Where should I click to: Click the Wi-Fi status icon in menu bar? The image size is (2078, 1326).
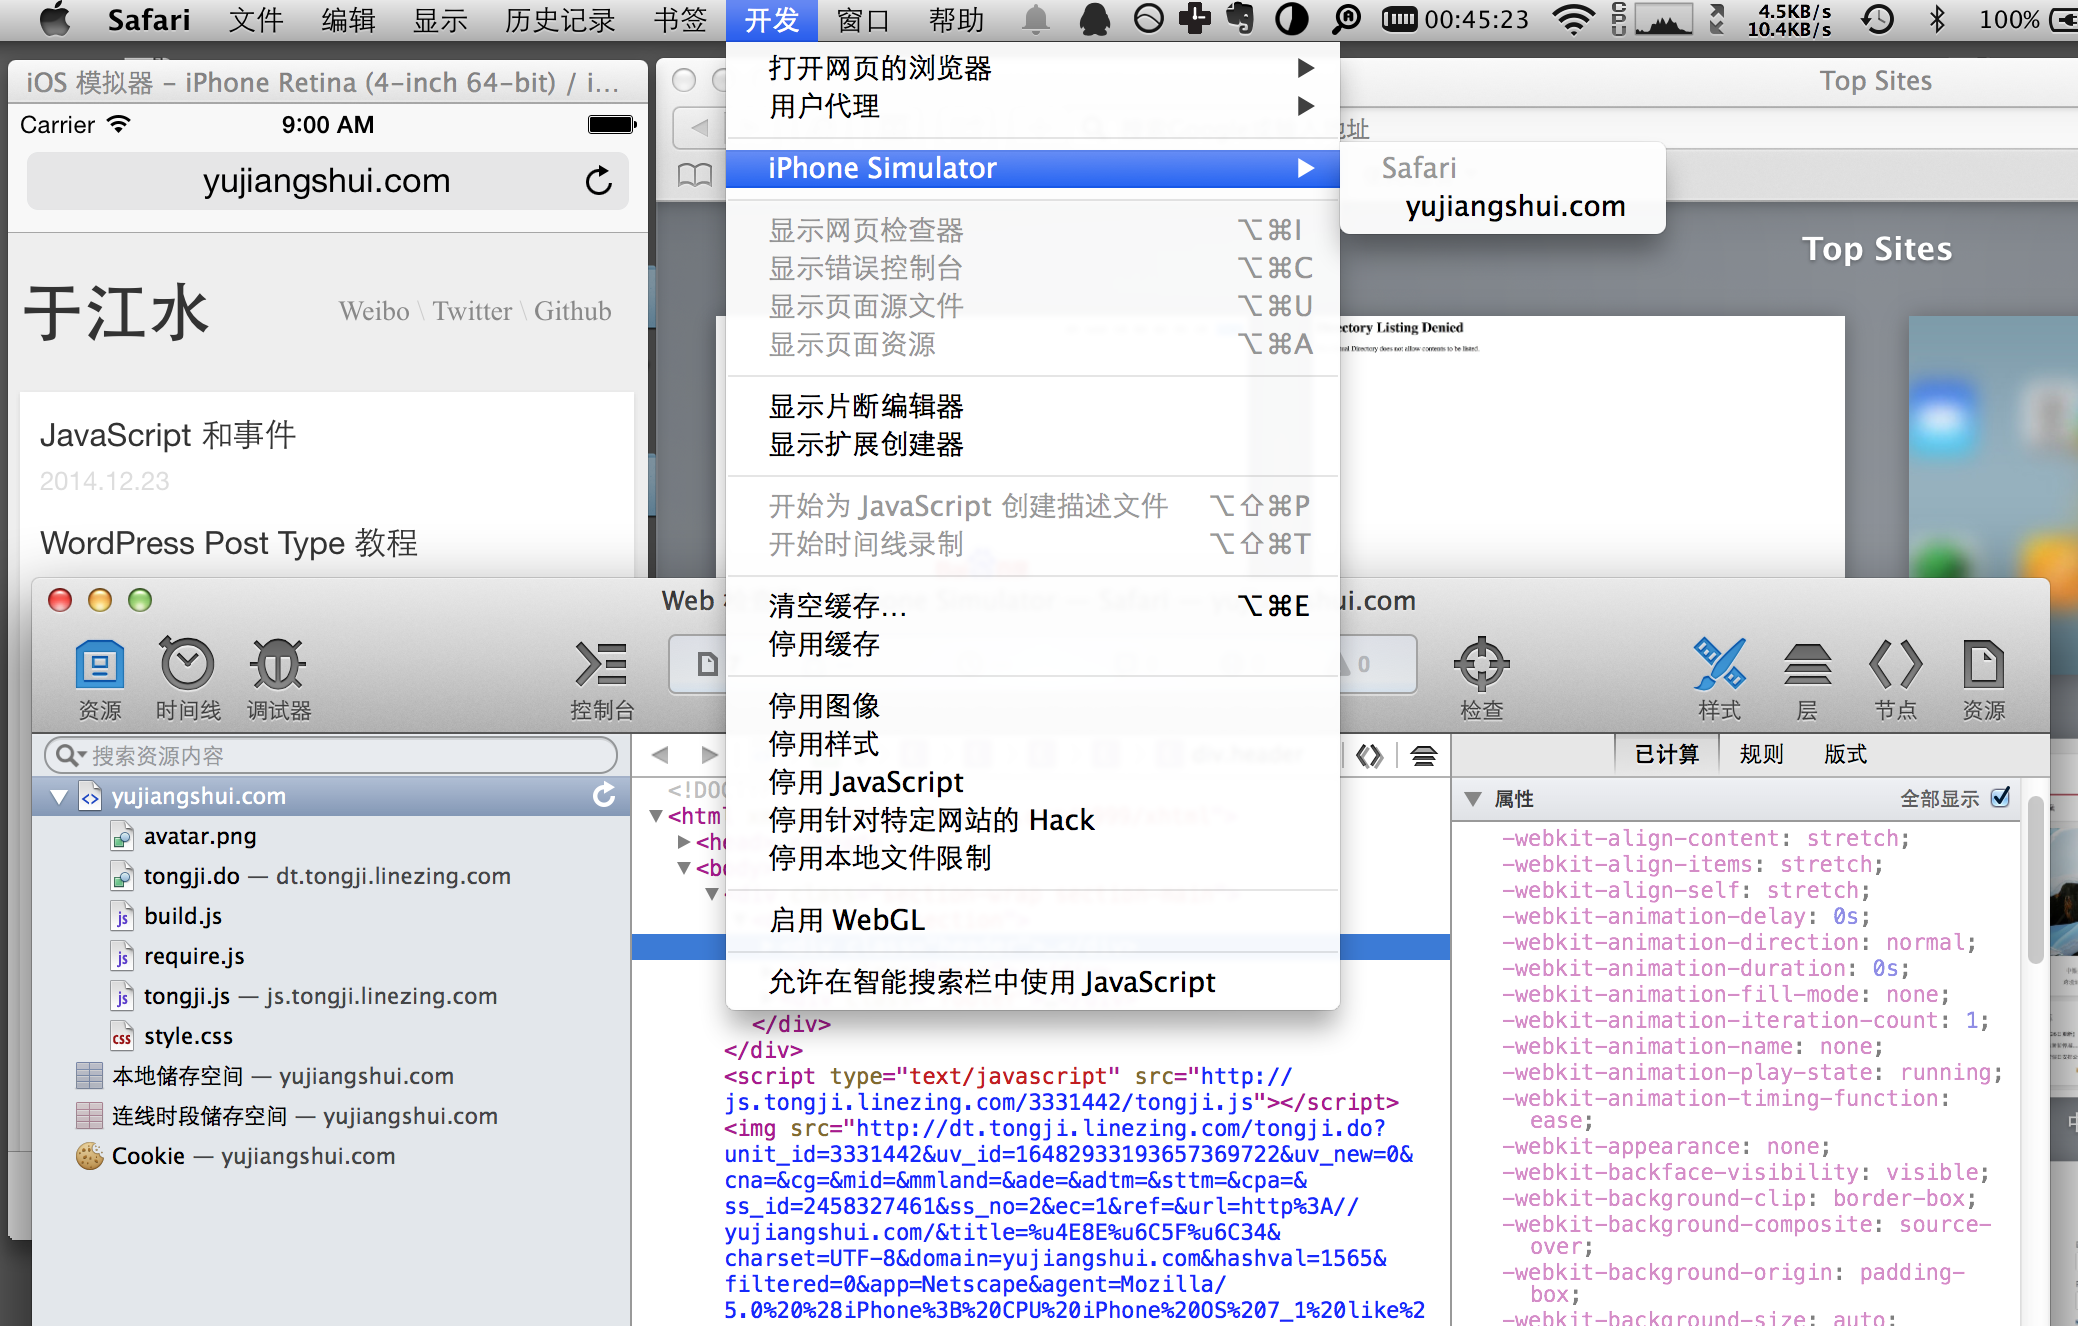[1573, 19]
